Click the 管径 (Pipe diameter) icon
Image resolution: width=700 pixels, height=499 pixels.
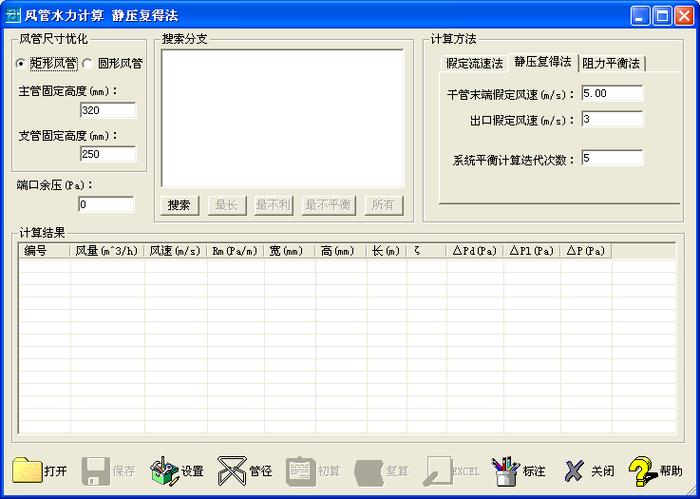pyautogui.click(x=232, y=470)
